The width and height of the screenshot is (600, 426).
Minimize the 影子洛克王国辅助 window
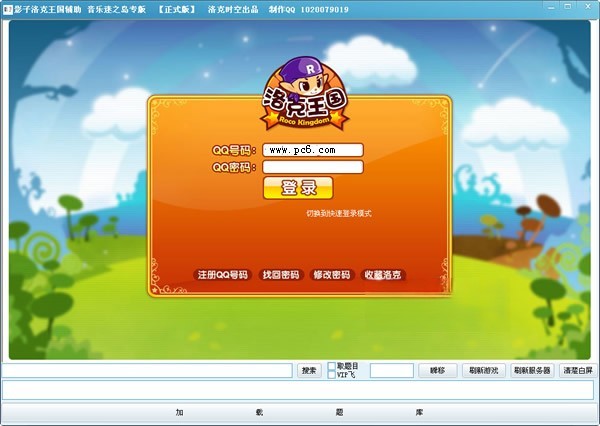pyautogui.click(x=551, y=7)
